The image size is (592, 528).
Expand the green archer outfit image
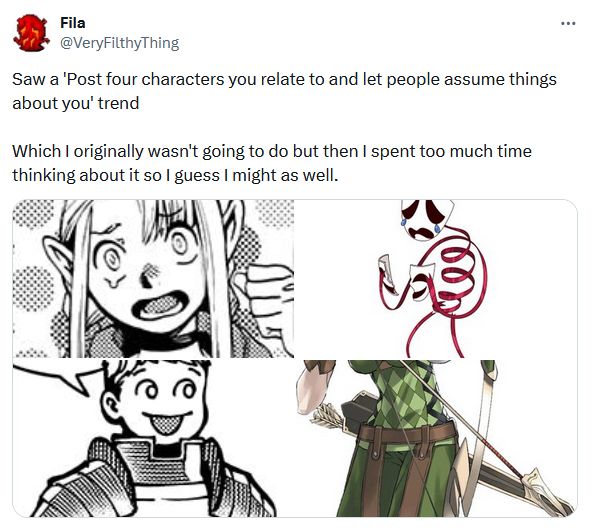pyautogui.click(x=437, y=438)
